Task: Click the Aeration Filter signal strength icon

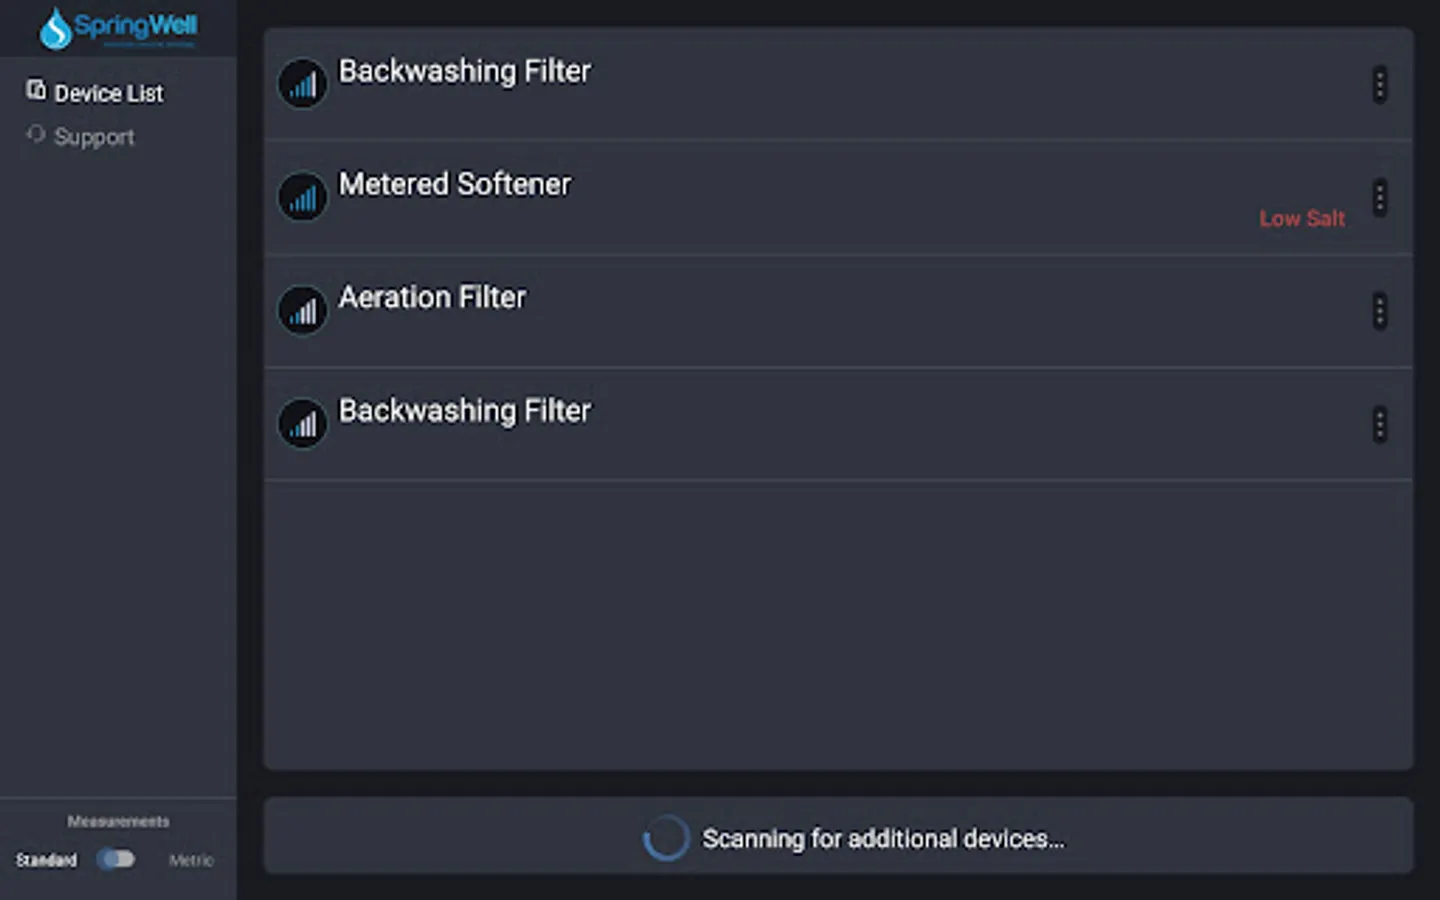Action: [302, 310]
